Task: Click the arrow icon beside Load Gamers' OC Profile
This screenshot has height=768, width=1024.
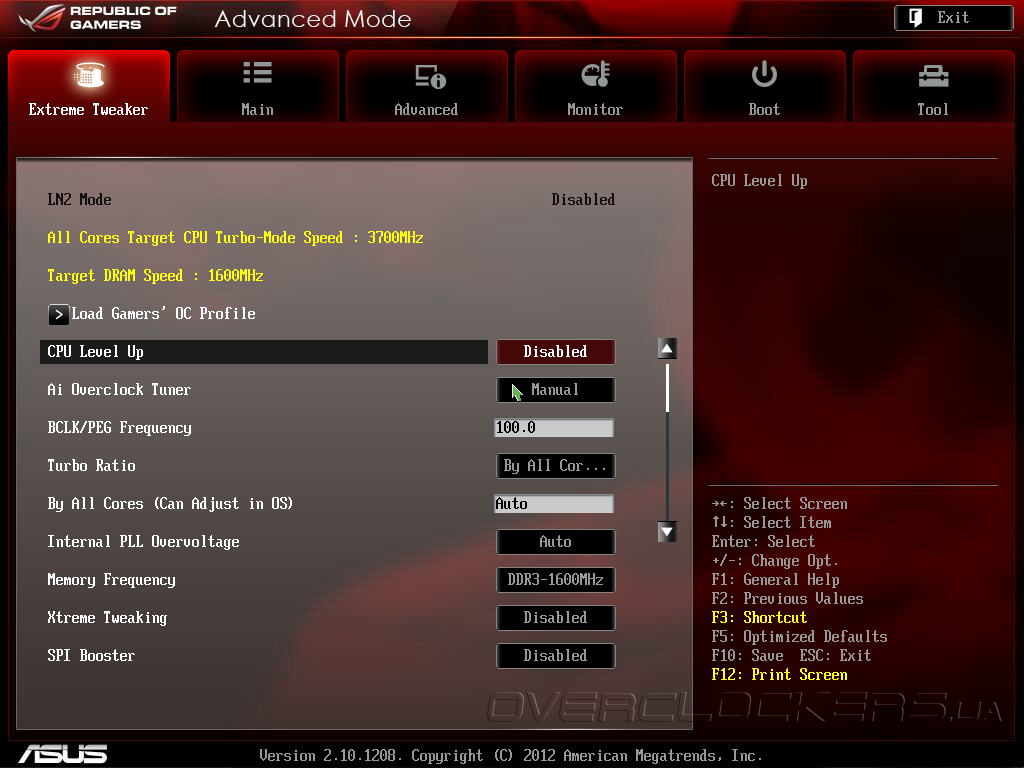Action: (58, 314)
